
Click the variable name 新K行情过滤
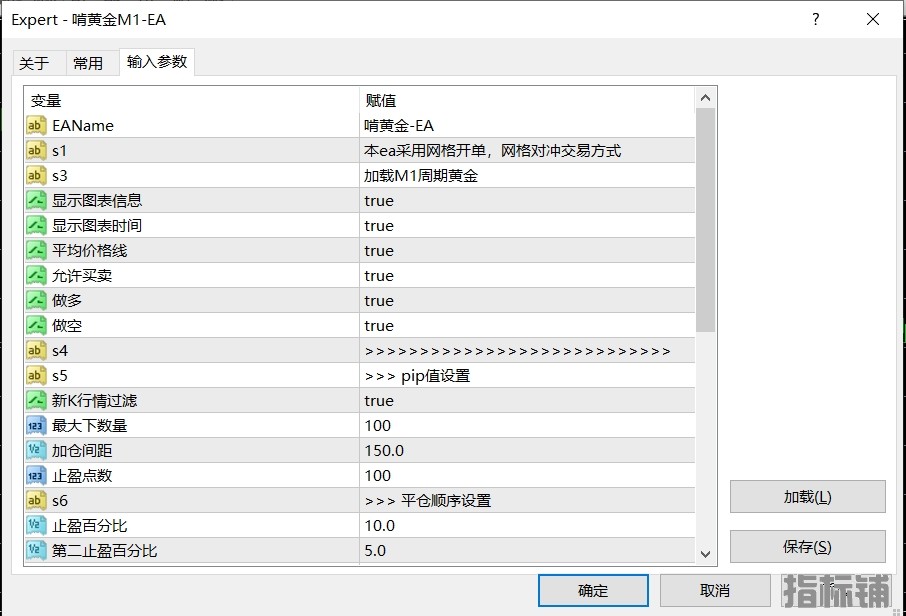tap(95, 400)
